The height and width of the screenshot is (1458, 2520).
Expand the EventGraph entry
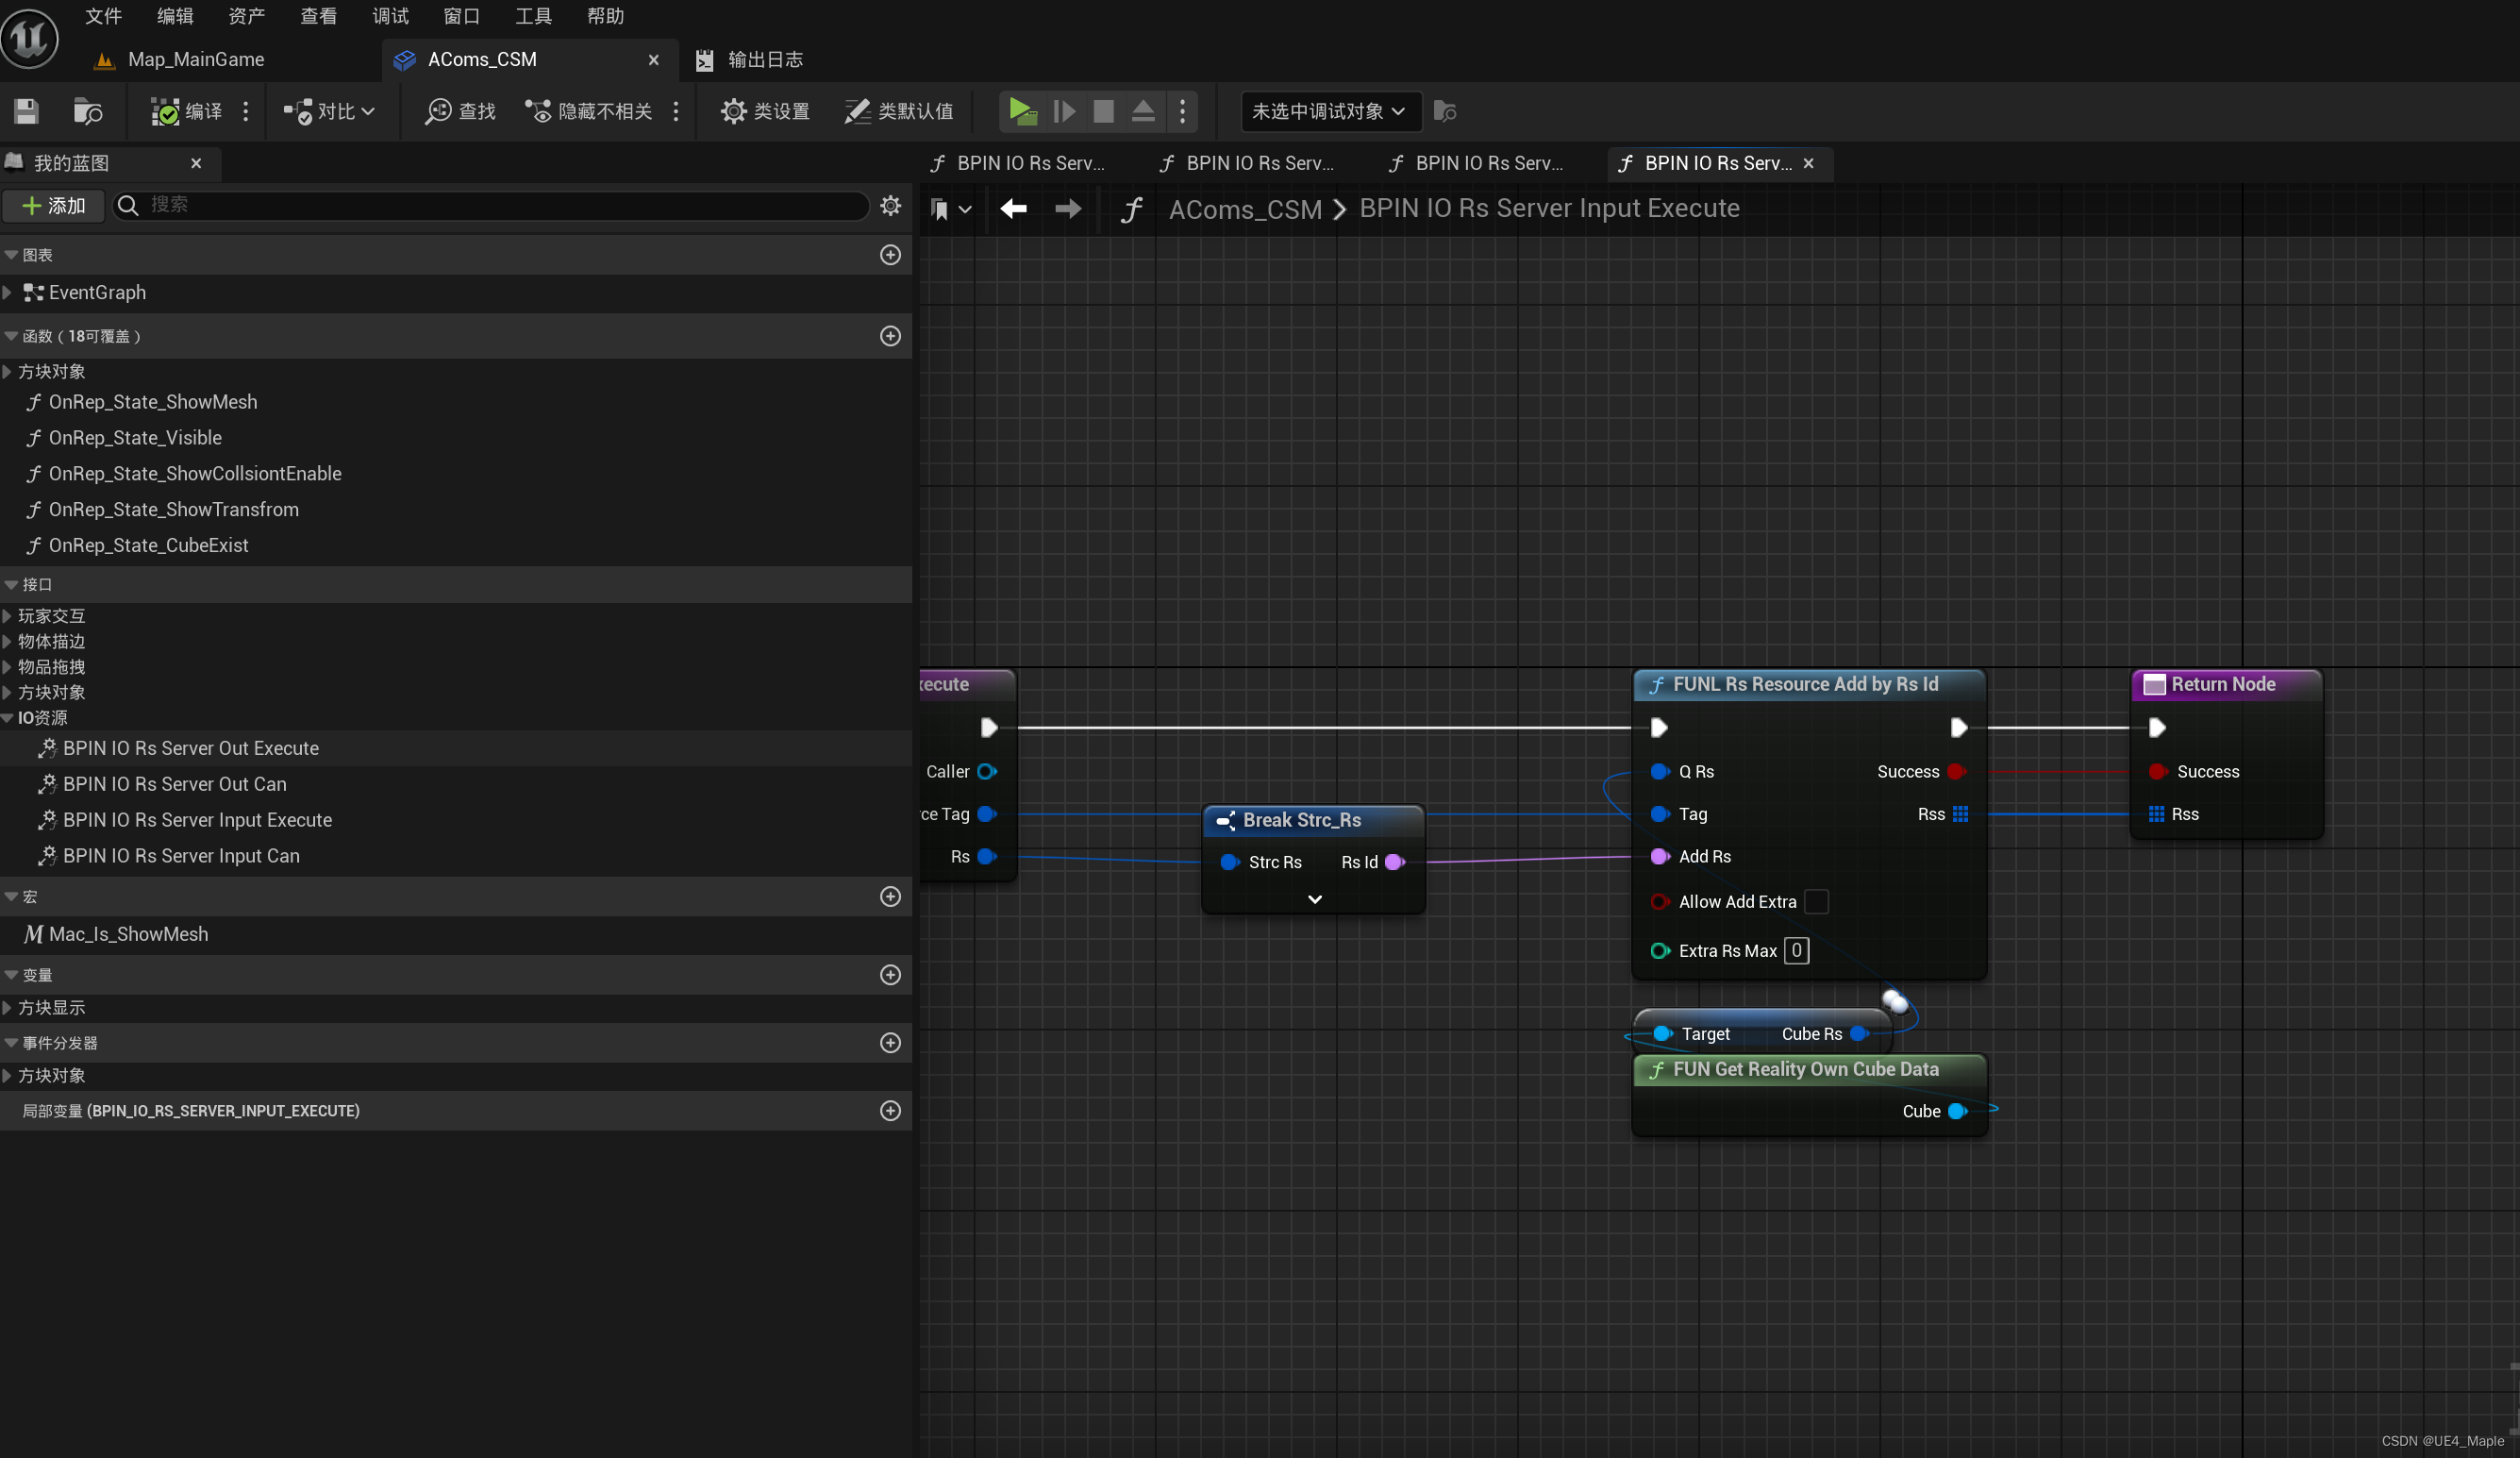(8, 292)
